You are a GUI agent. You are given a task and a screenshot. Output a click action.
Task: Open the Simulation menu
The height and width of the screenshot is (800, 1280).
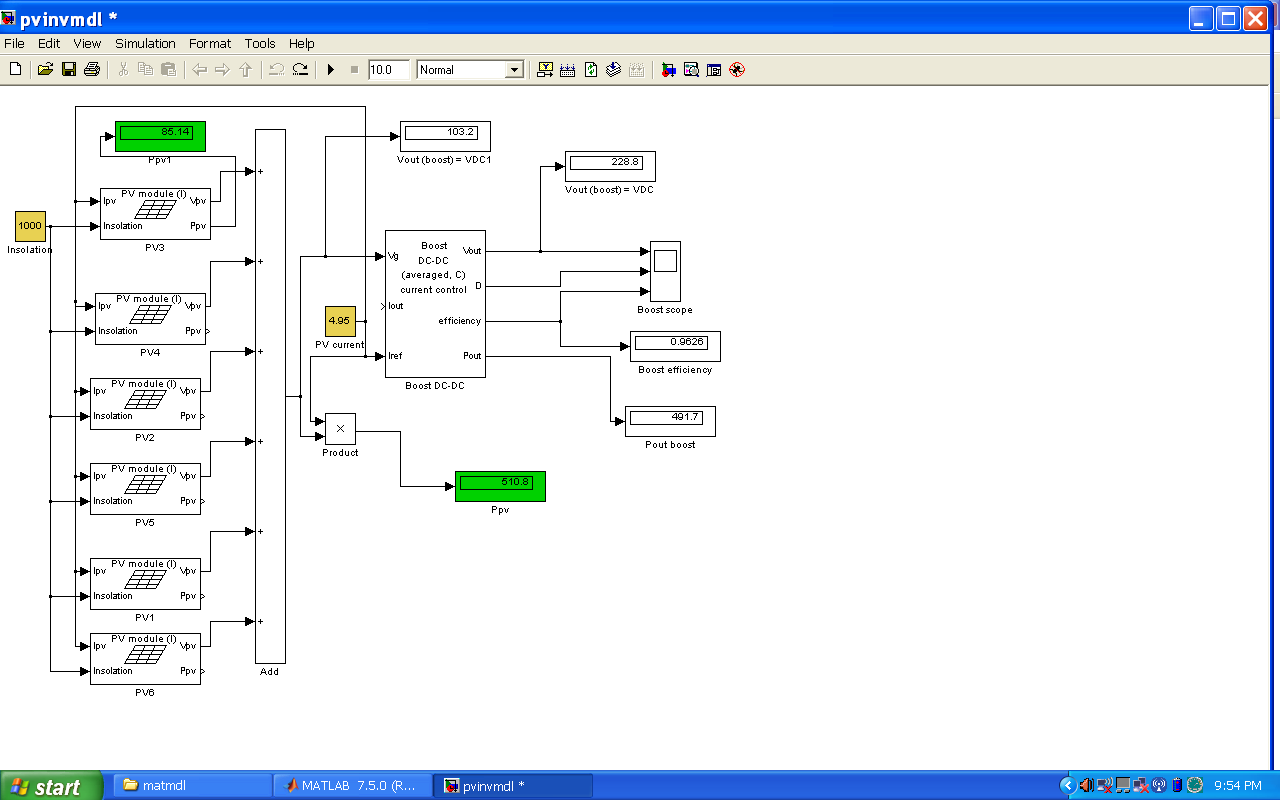[x=145, y=44]
